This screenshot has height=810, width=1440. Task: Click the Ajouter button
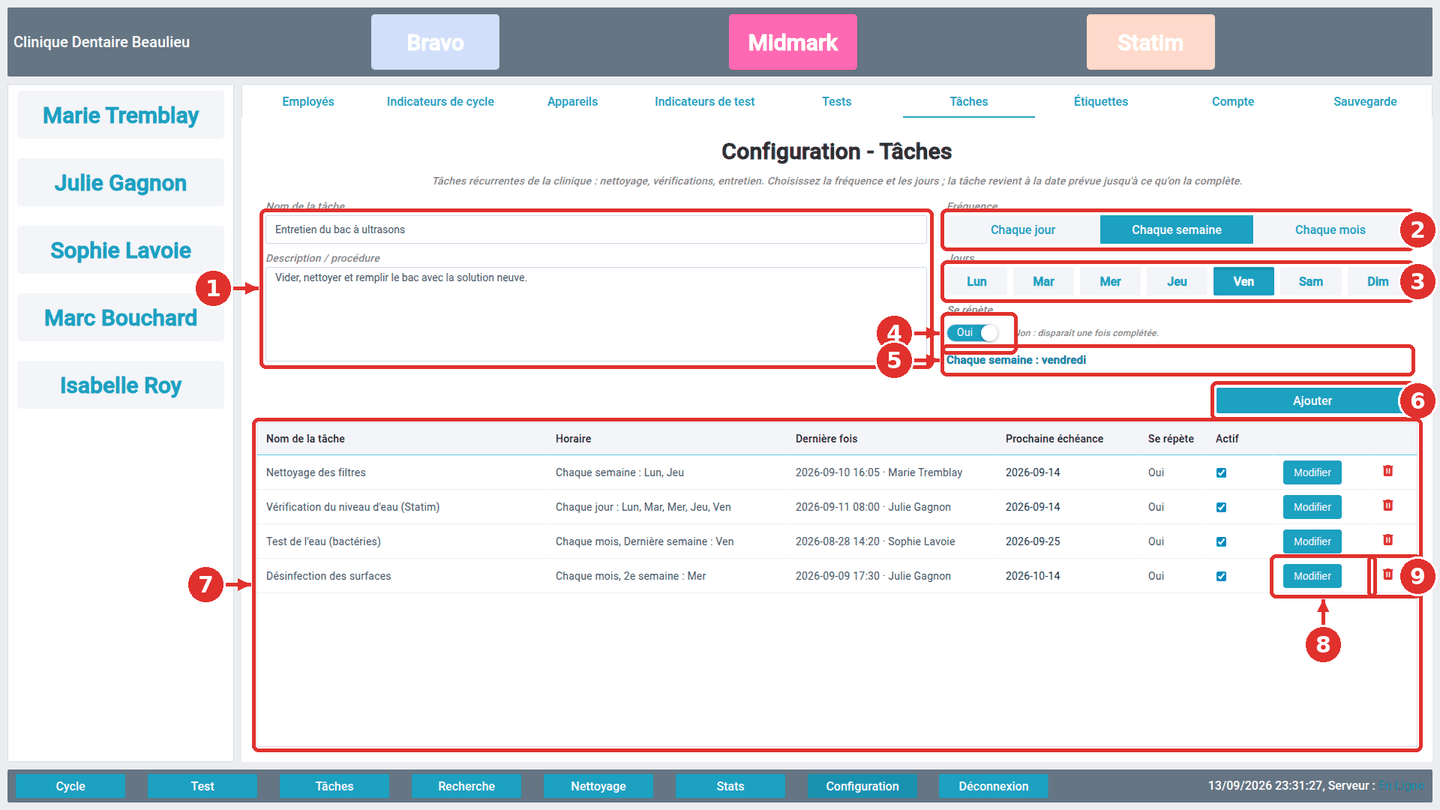[1312, 400]
